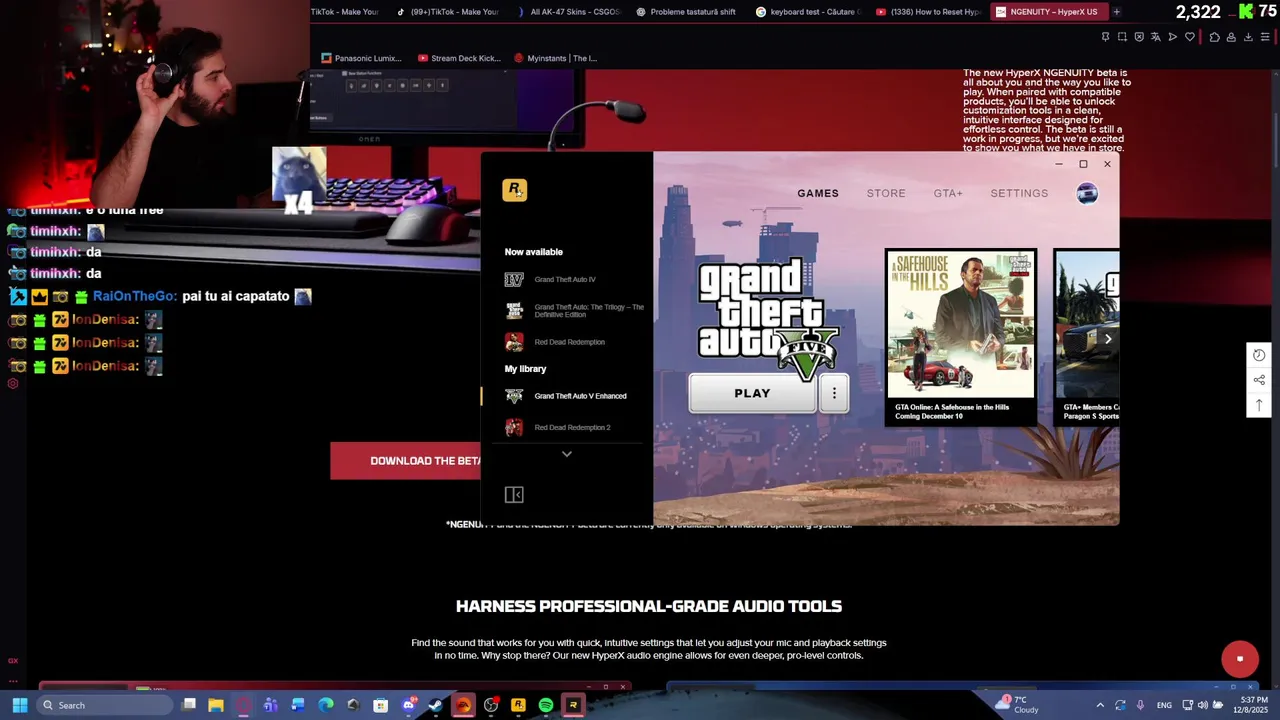Switch to How to Reset Hyp YouTube tab
Screen dimensions: 1280x720
tap(928, 12)
